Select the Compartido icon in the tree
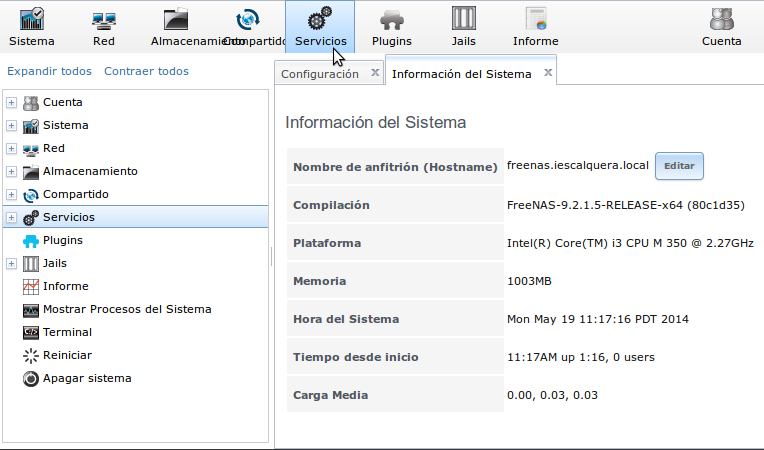 pyautogui.click(x=31, y=195)
